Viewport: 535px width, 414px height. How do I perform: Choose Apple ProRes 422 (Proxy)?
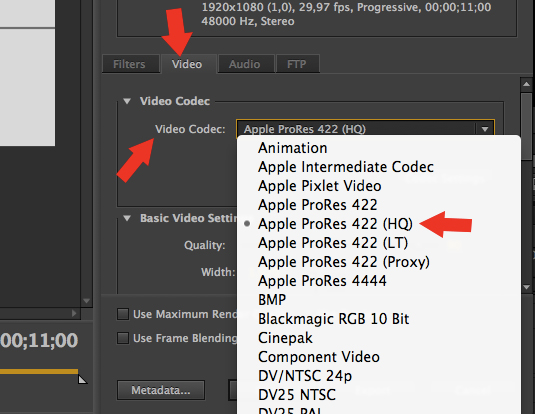click(x=379, y=262)
